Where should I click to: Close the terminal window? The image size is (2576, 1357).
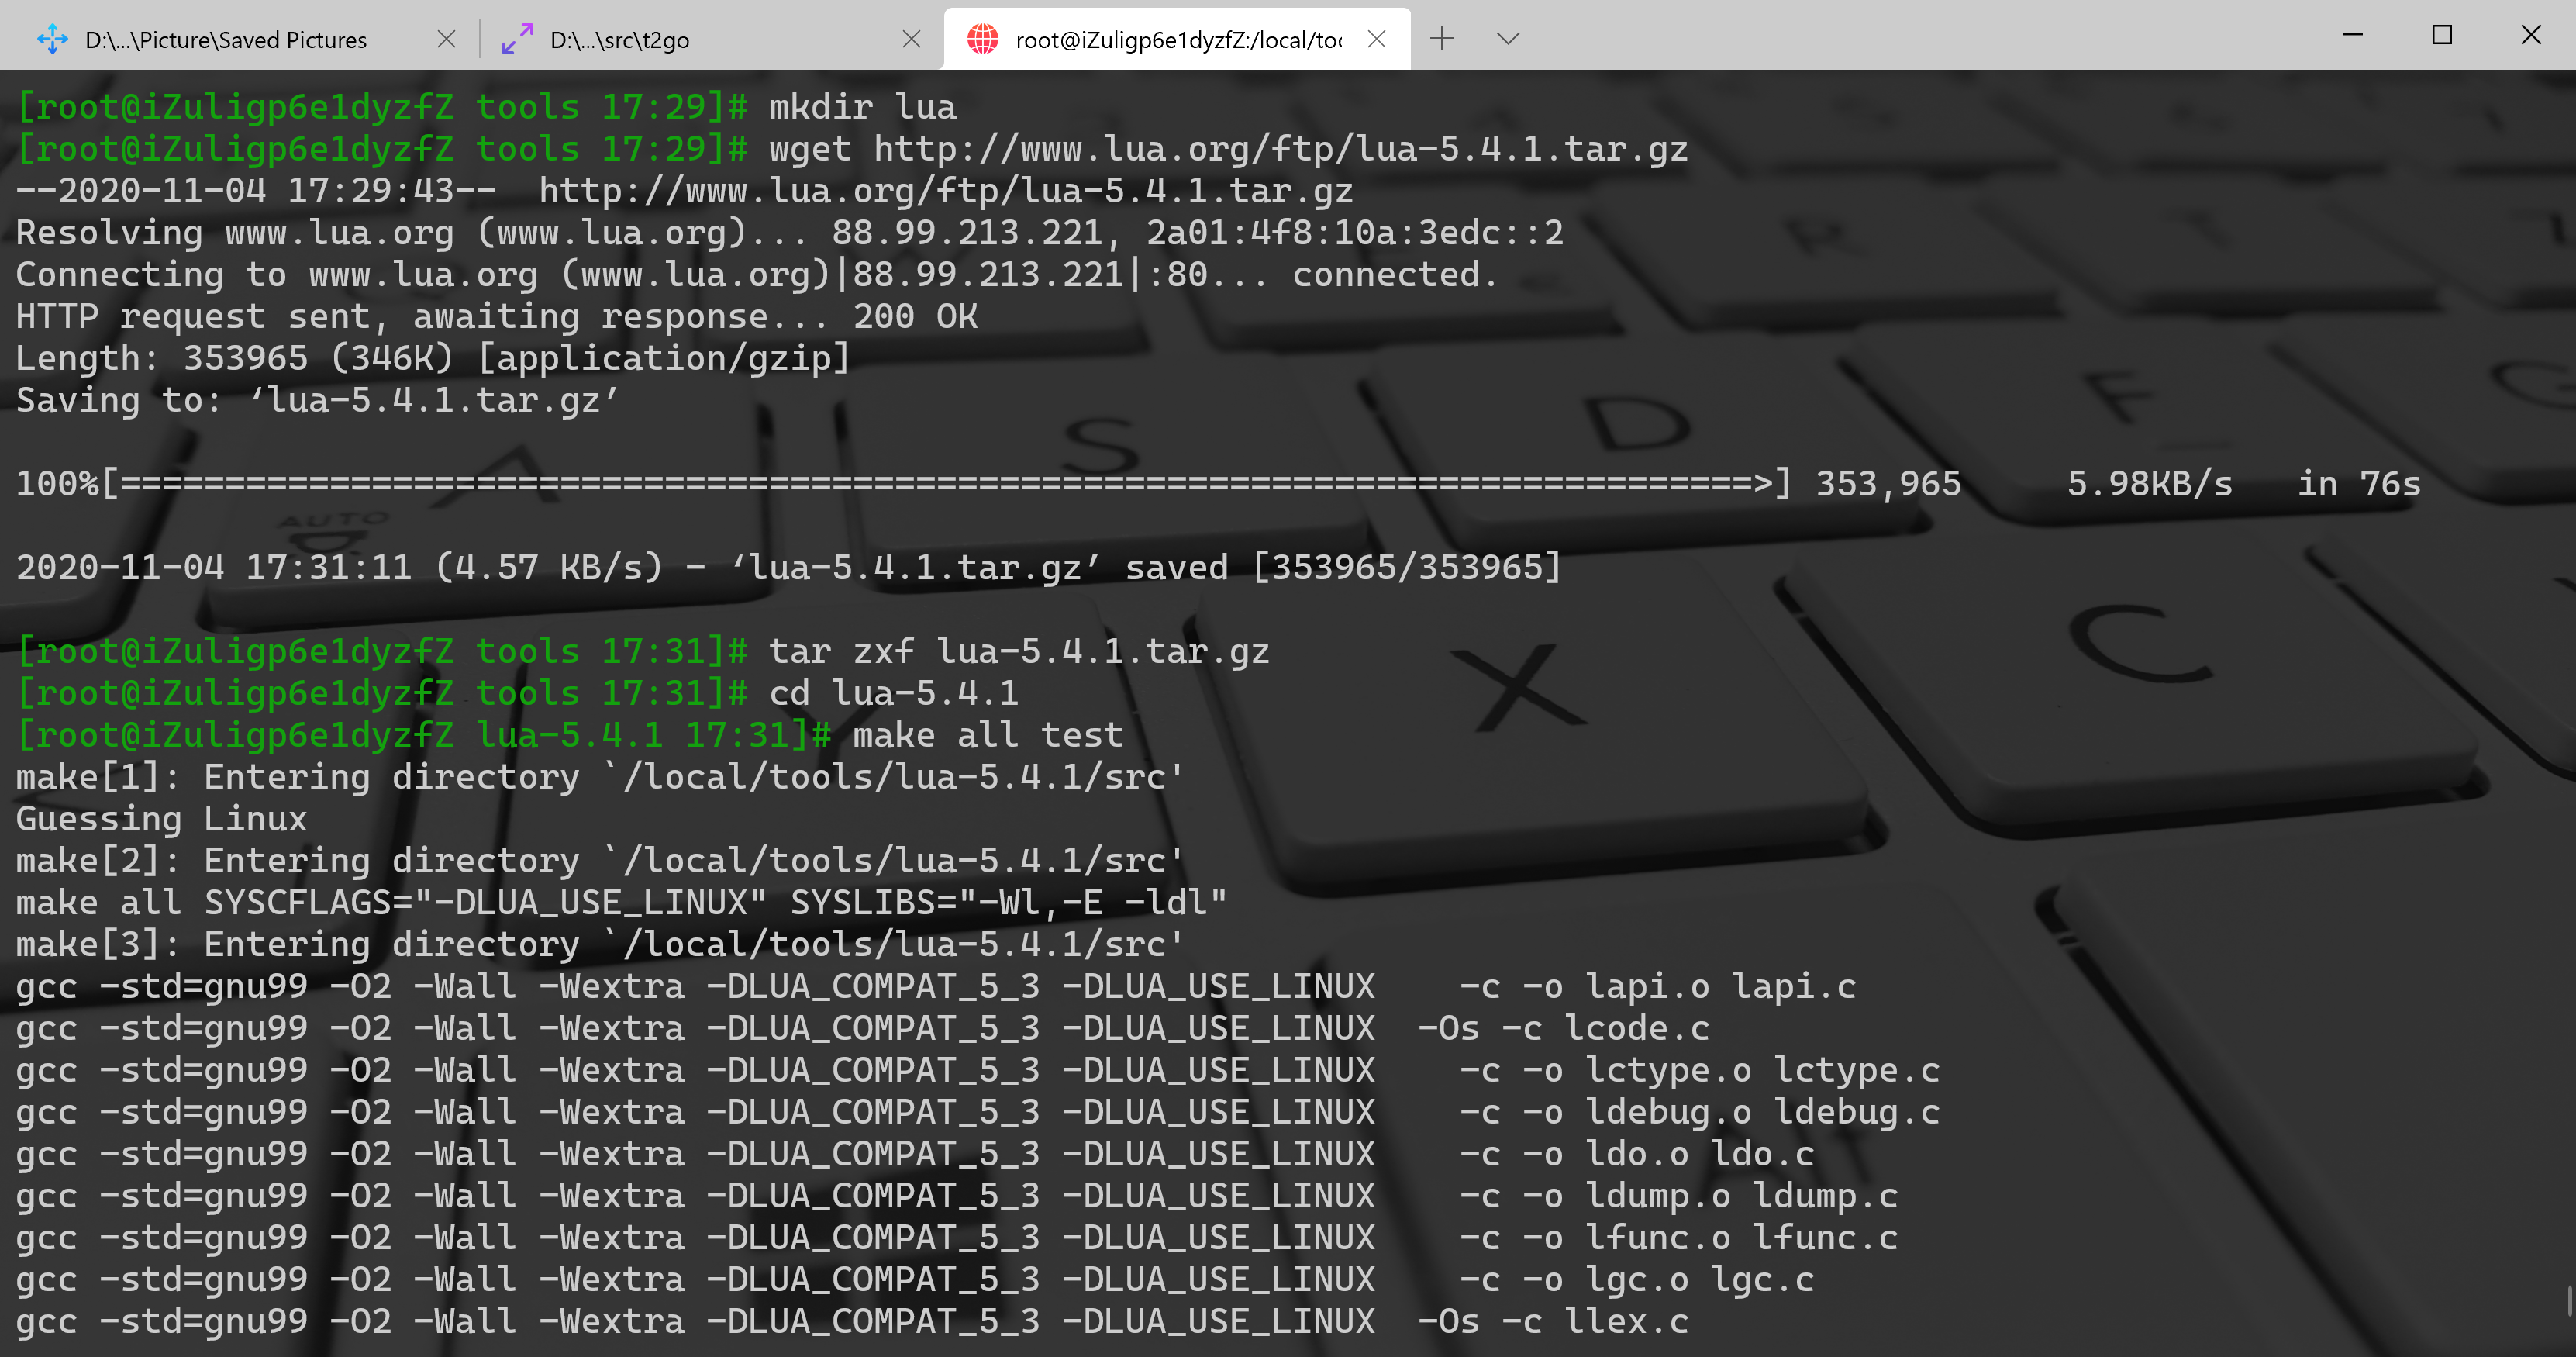click(x=2531, y=35)
